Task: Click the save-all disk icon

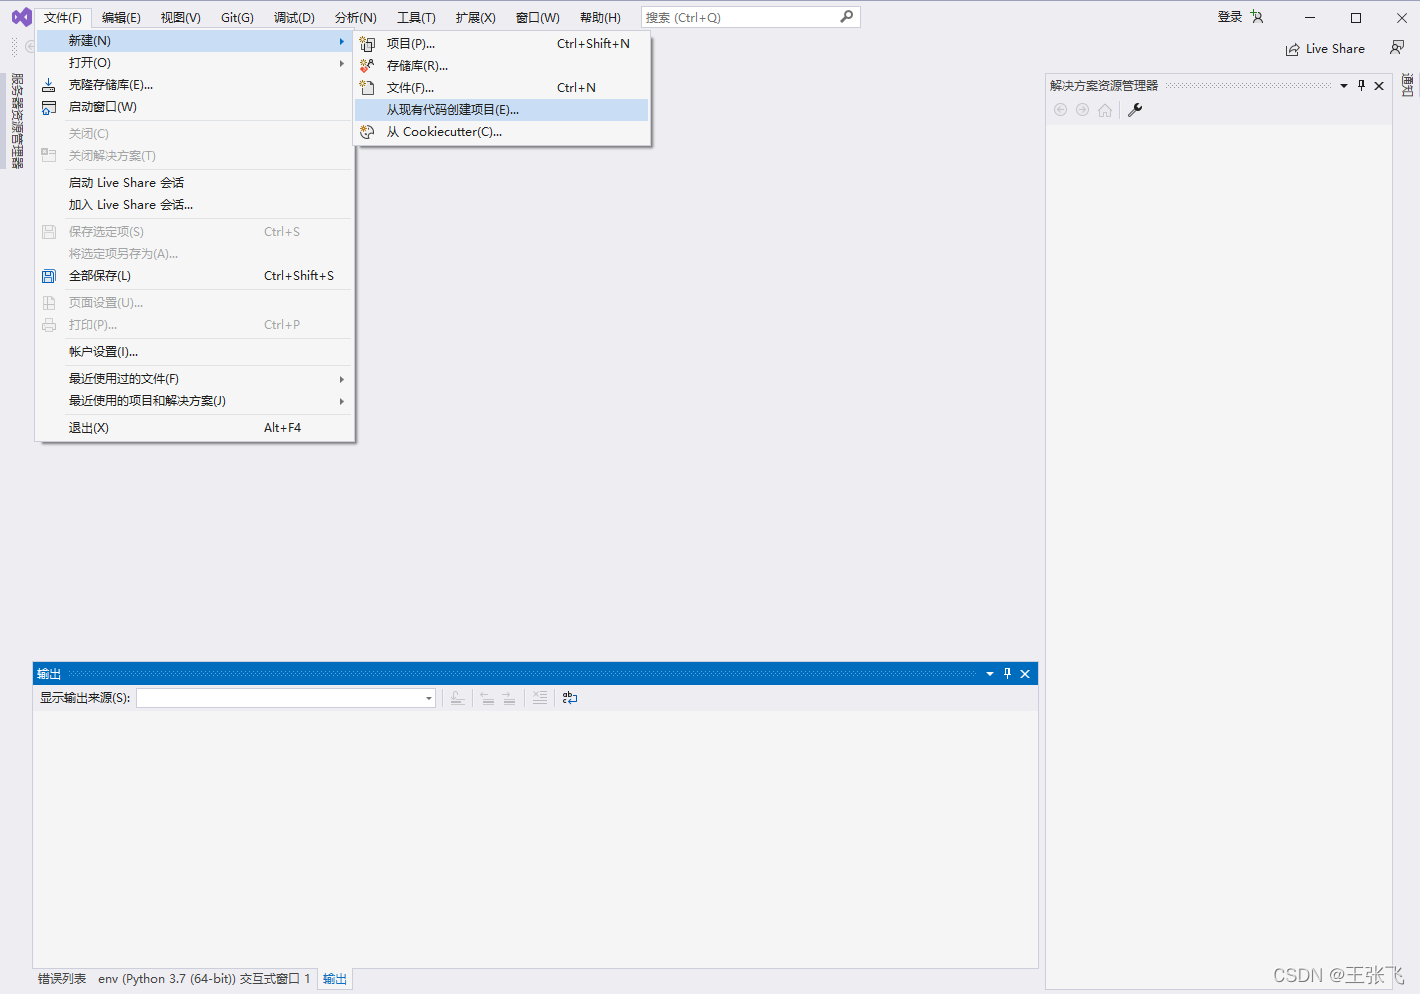Action: point(48,276)
